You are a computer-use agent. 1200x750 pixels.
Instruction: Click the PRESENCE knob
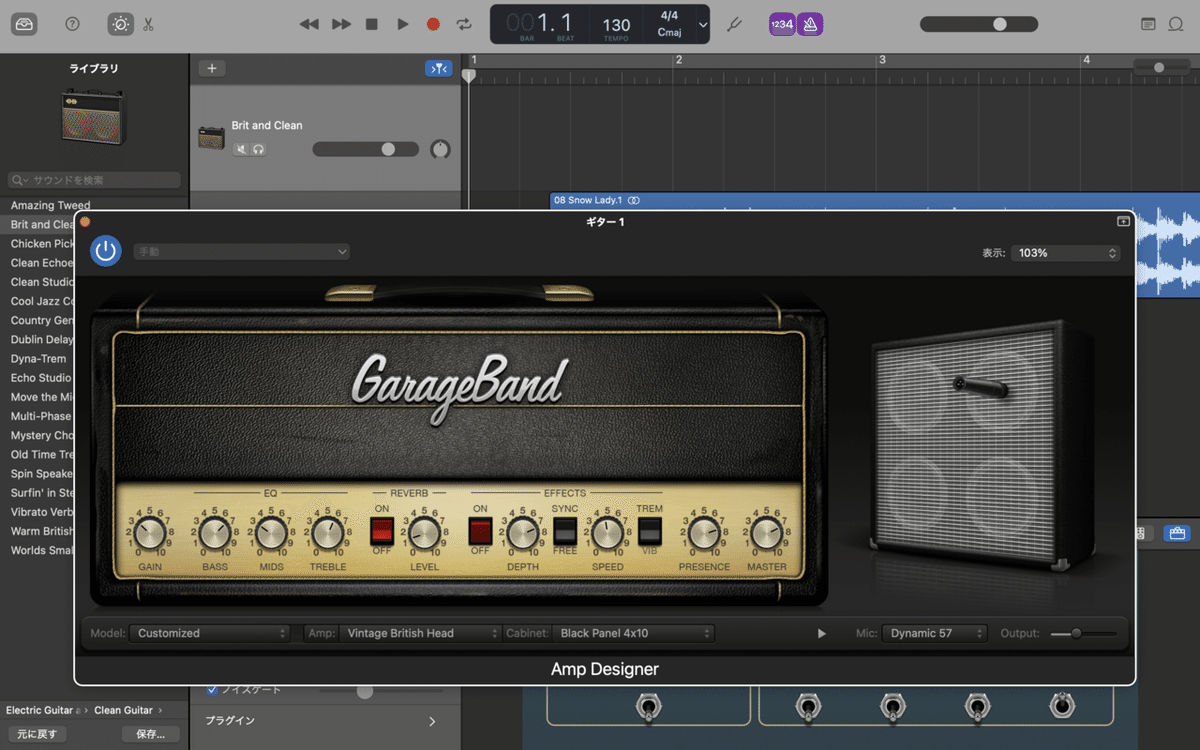point(704,533)
